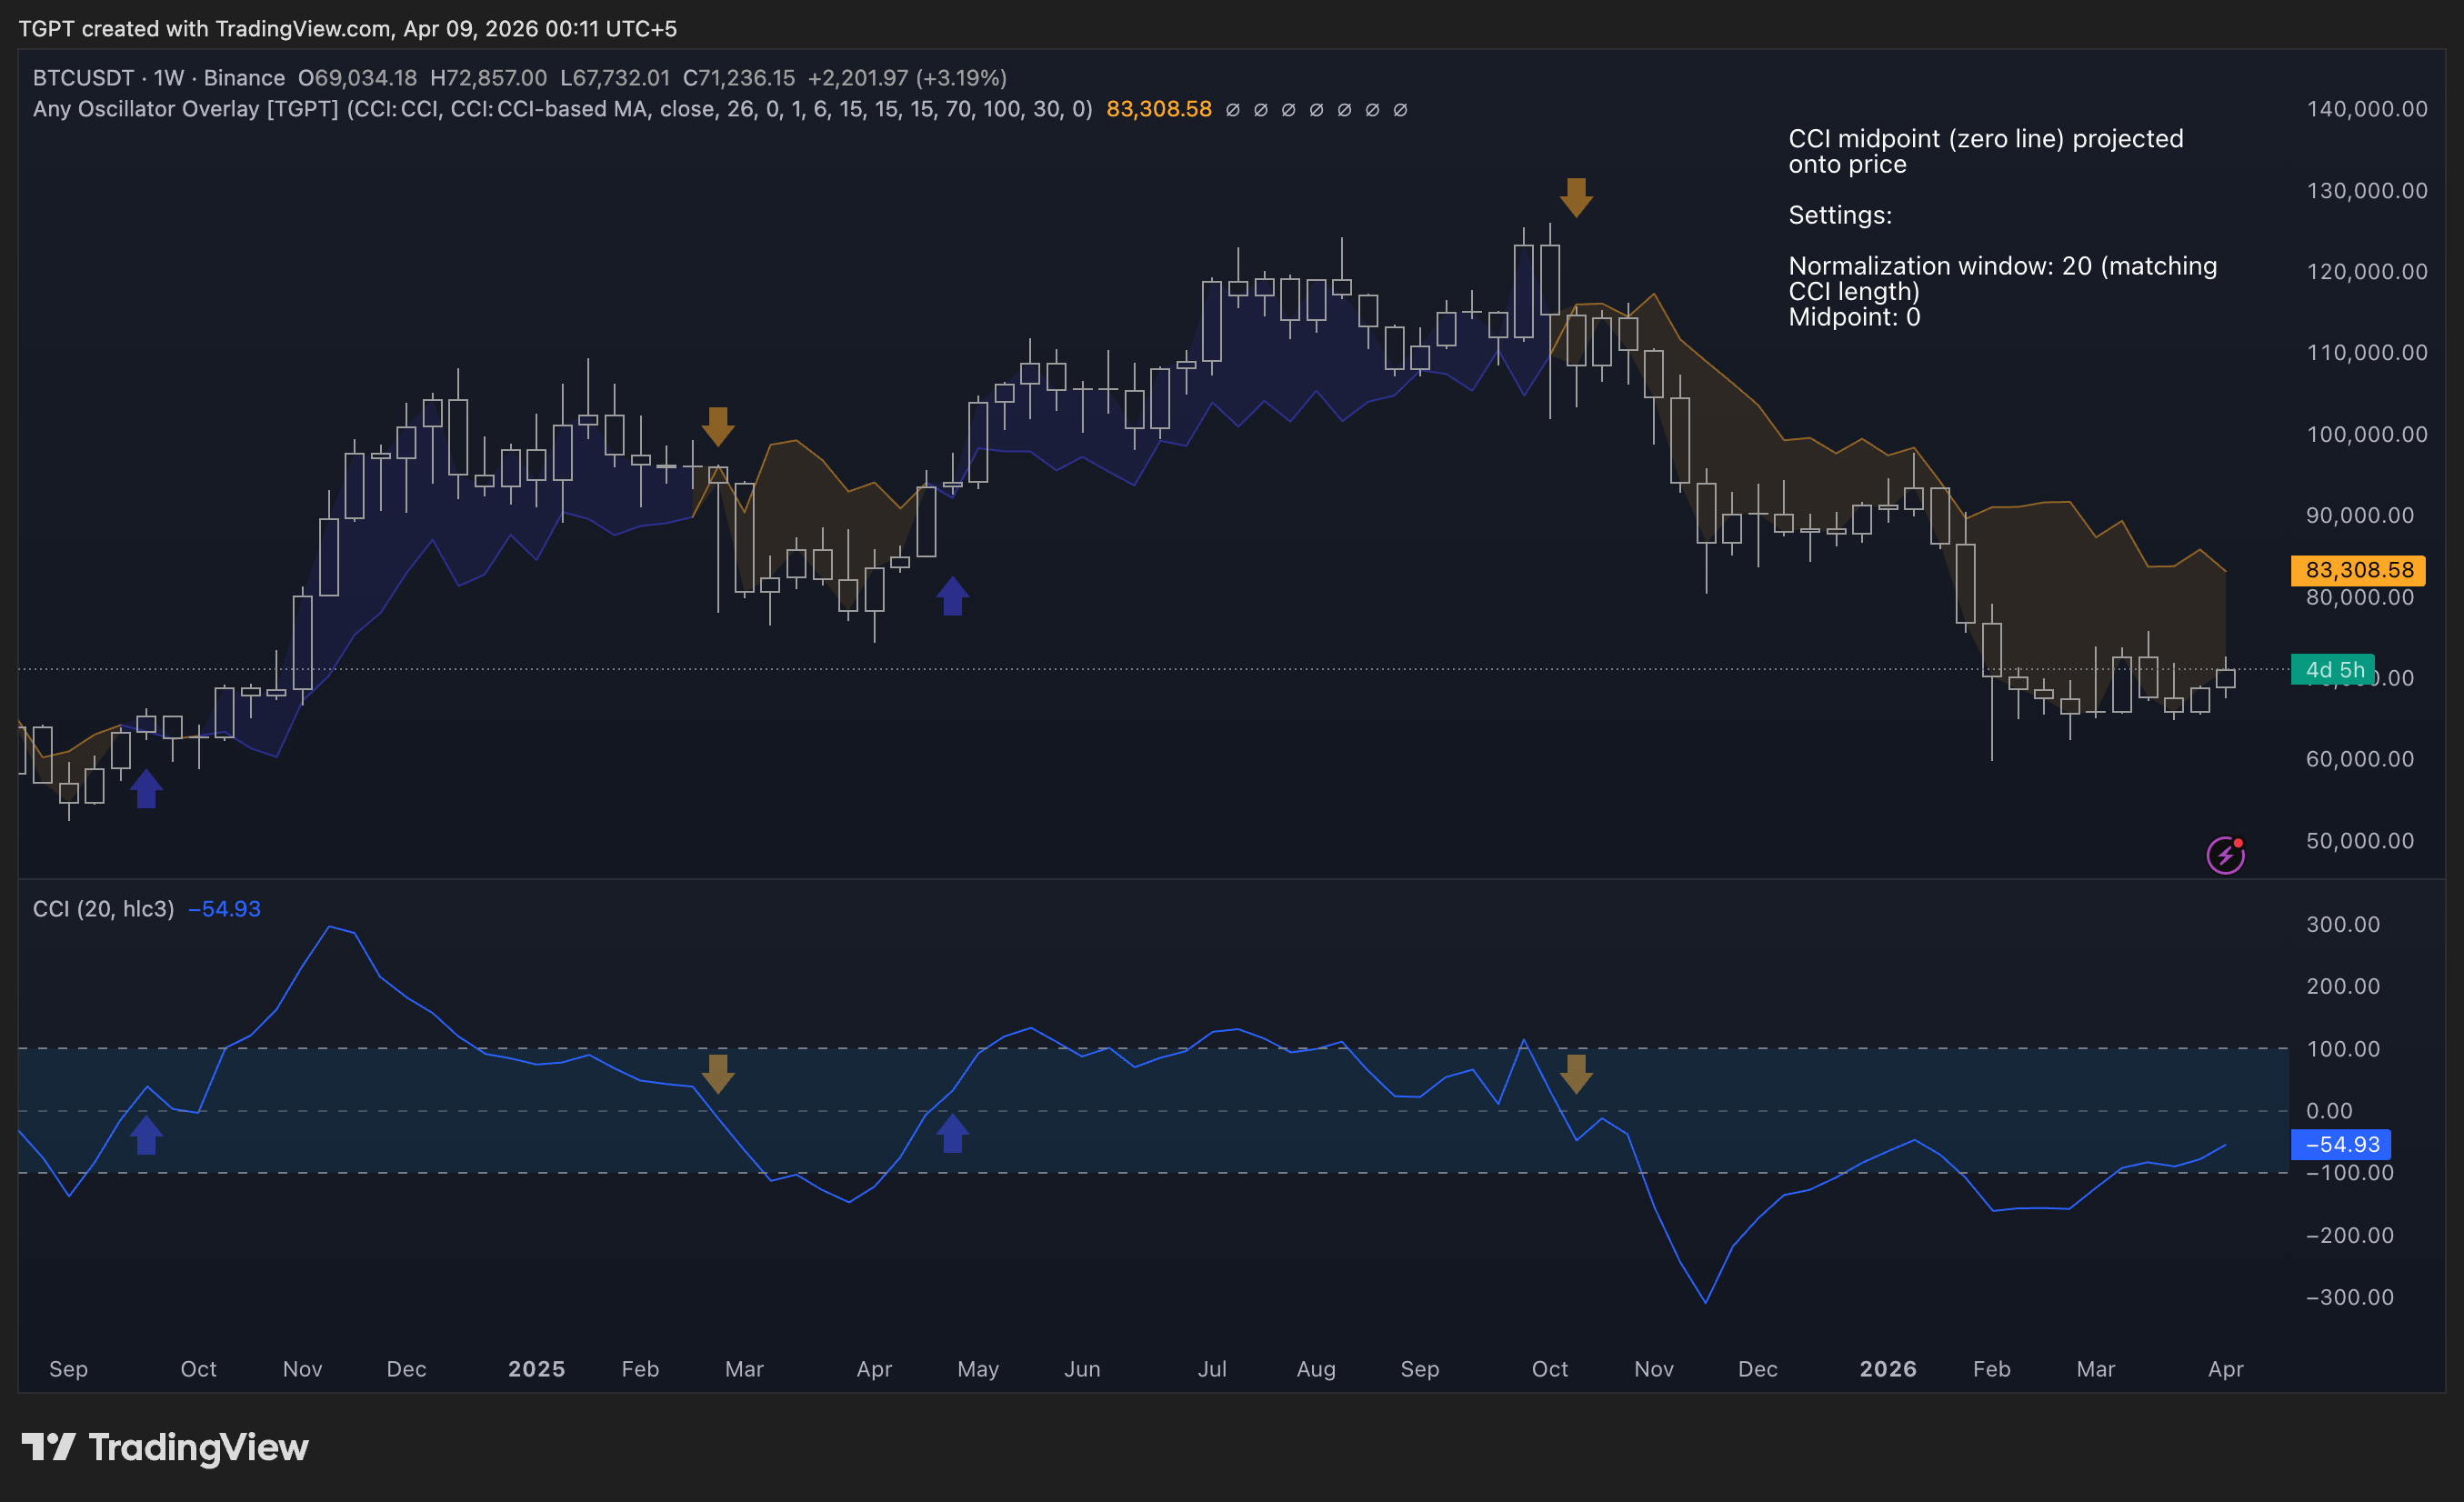Click the 50,000.00 price axis label
The width and height of the screenshot is (2464, 1502).
[x=2360, y=841]
